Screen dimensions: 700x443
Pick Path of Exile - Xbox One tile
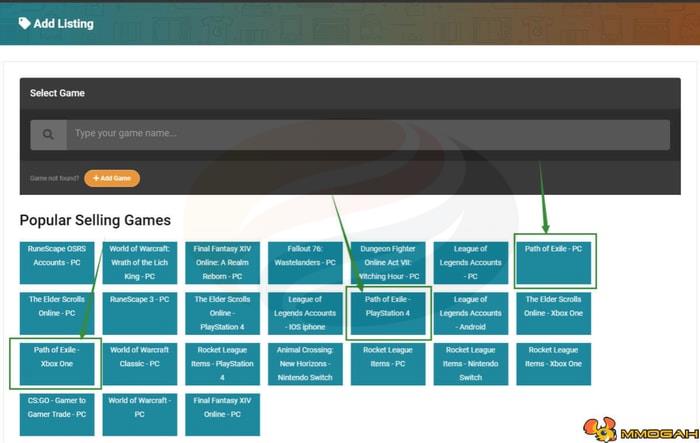[57, 363]
